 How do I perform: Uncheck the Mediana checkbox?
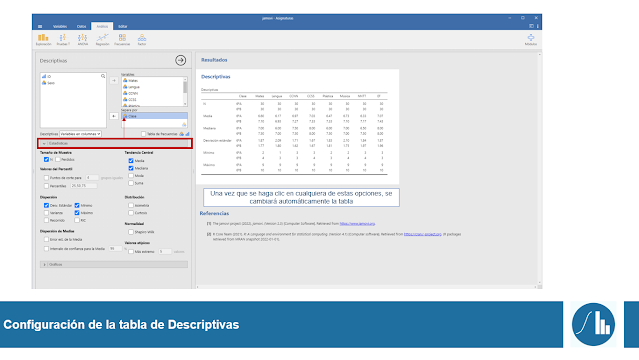pyautogui.click(x=131, y=168)
